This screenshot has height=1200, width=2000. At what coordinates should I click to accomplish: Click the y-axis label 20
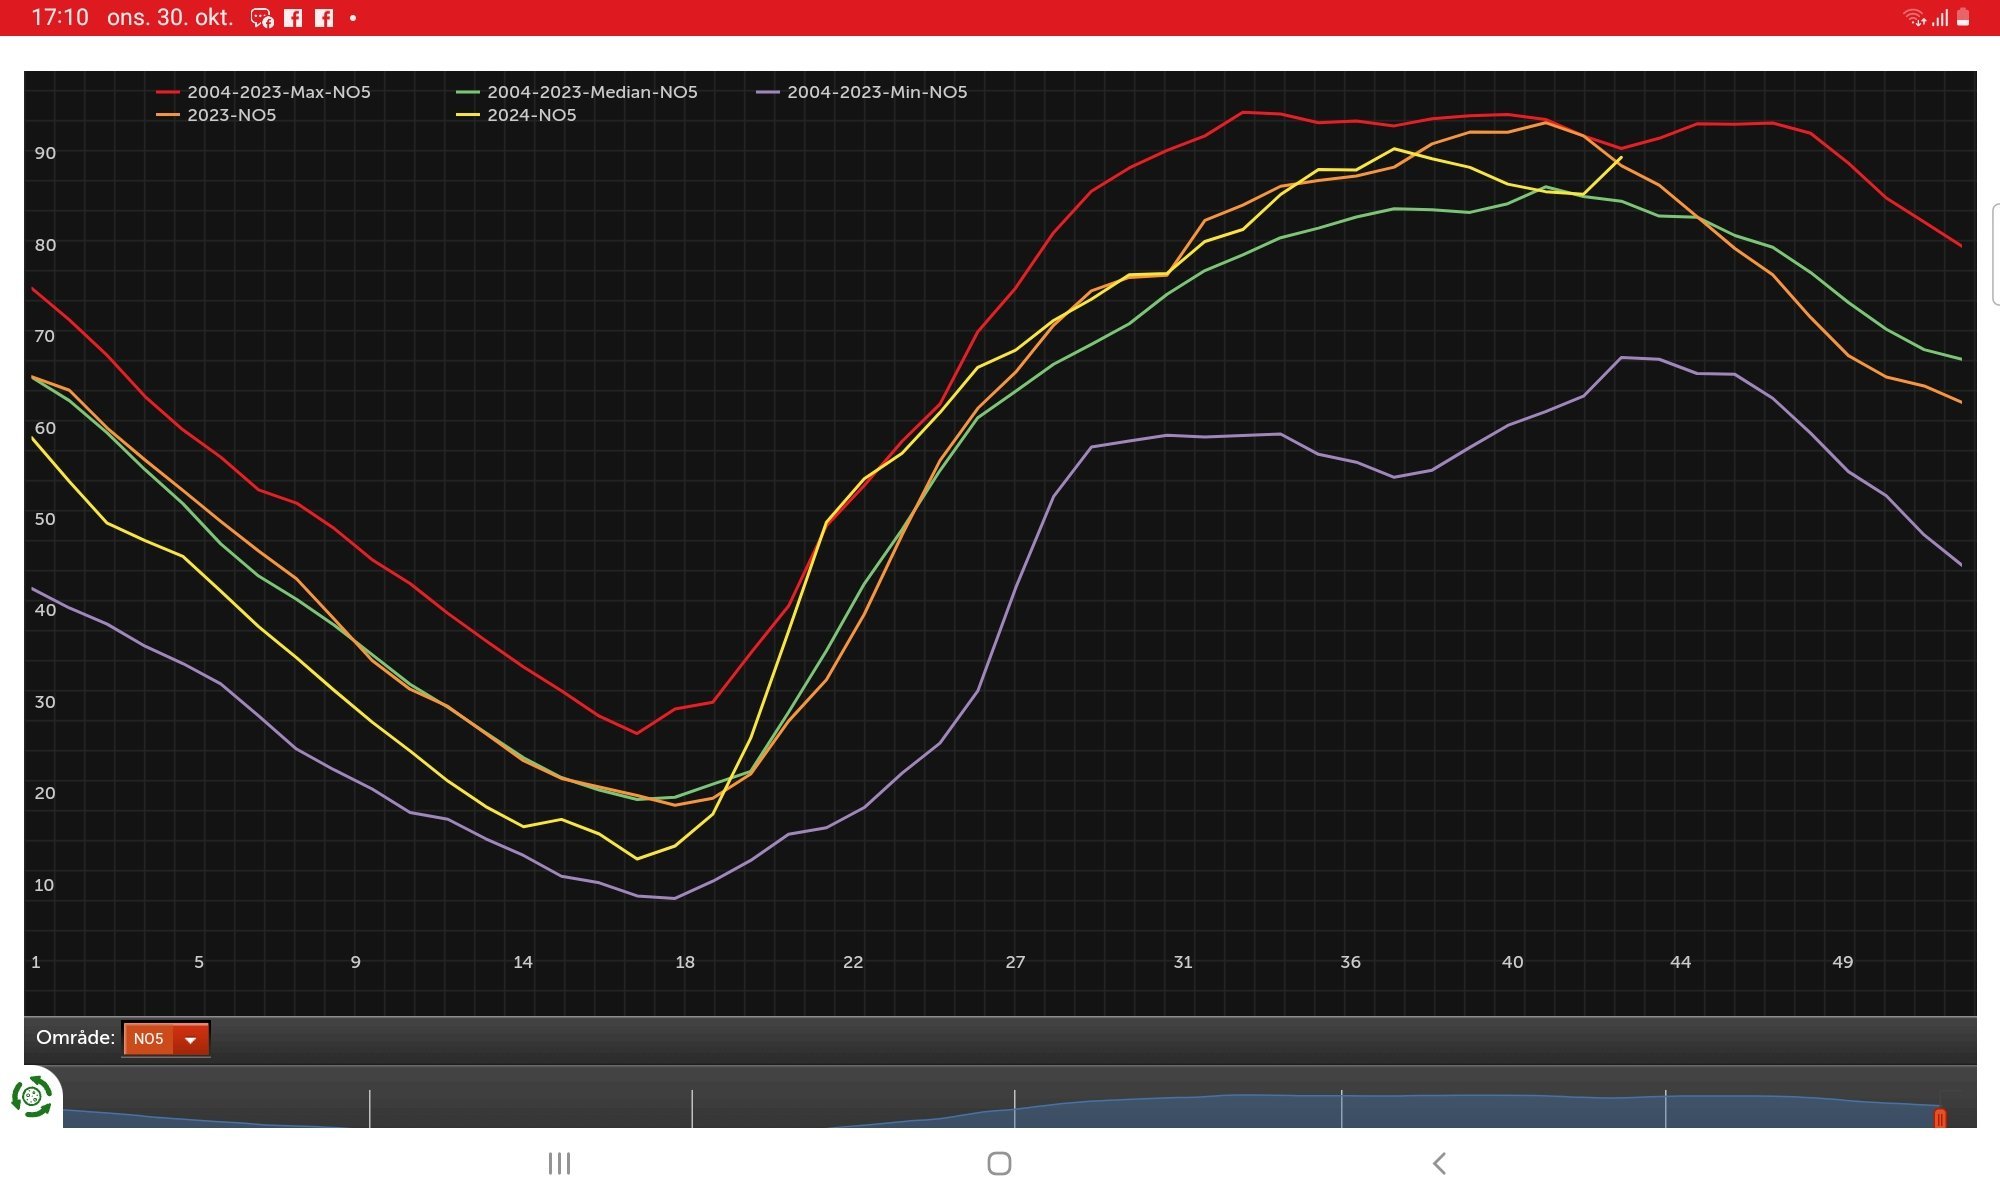(45, 793)
